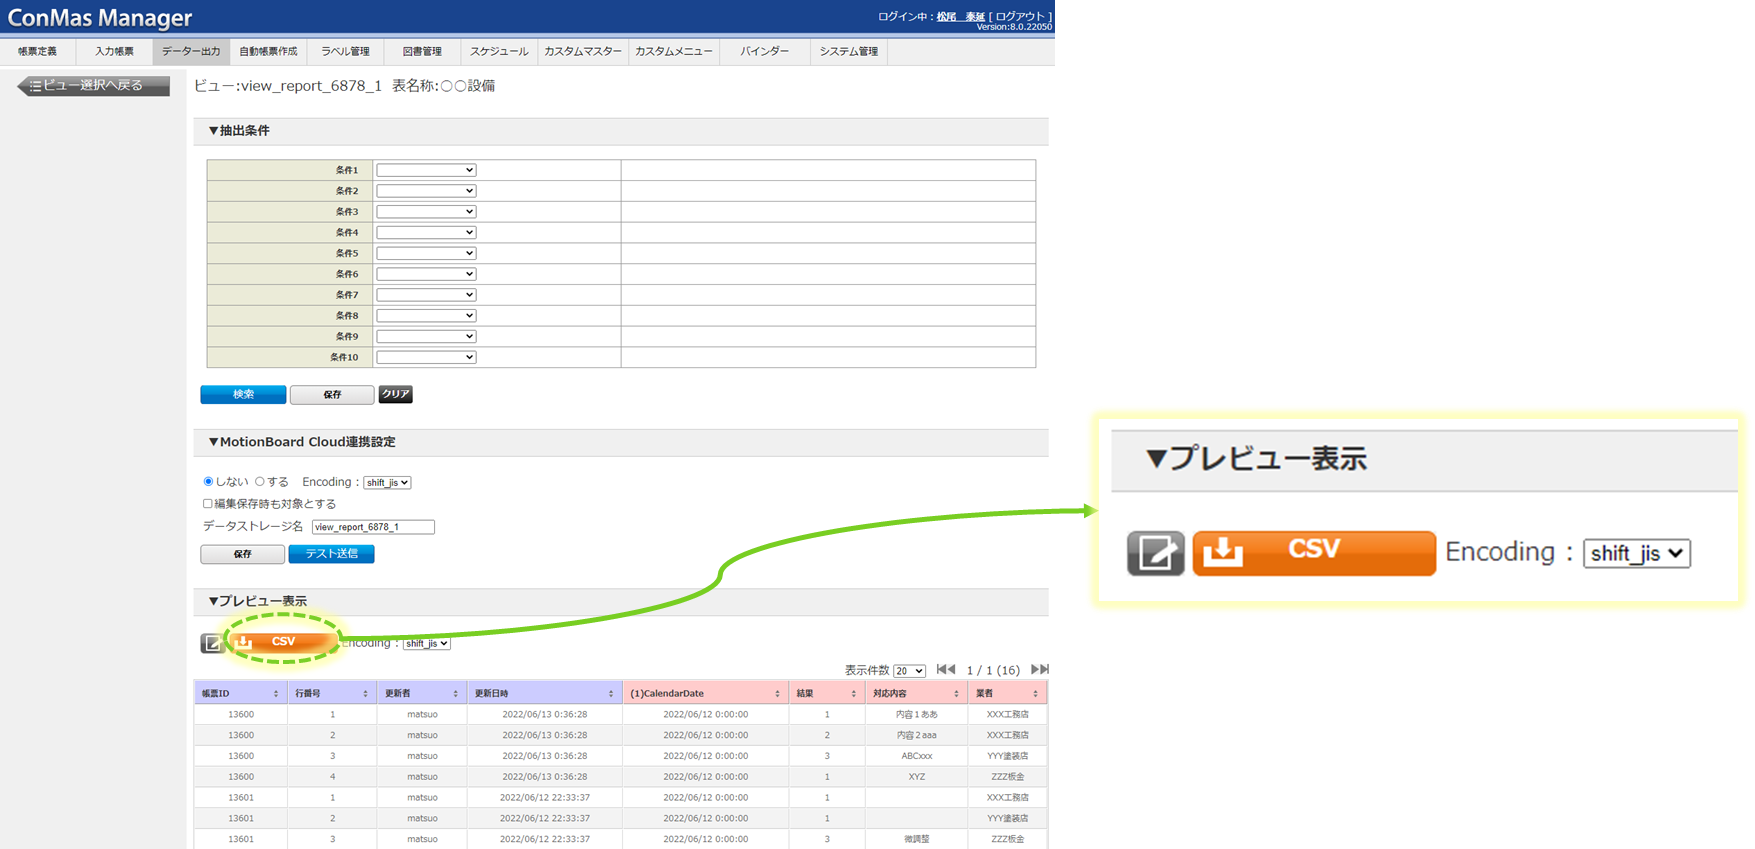Viewport: 1755px width, 849px height.
Task: Go back with ビュー選択へ戻る button
Action: (94, 86)
